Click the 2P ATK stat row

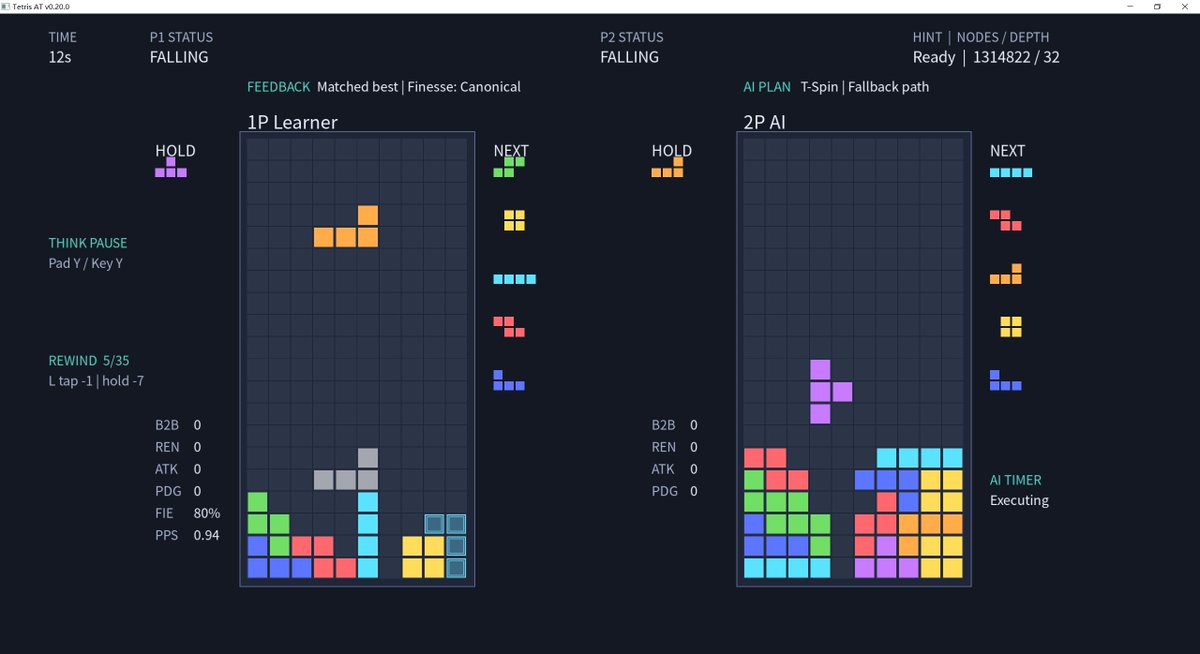[x=675, y=469]
